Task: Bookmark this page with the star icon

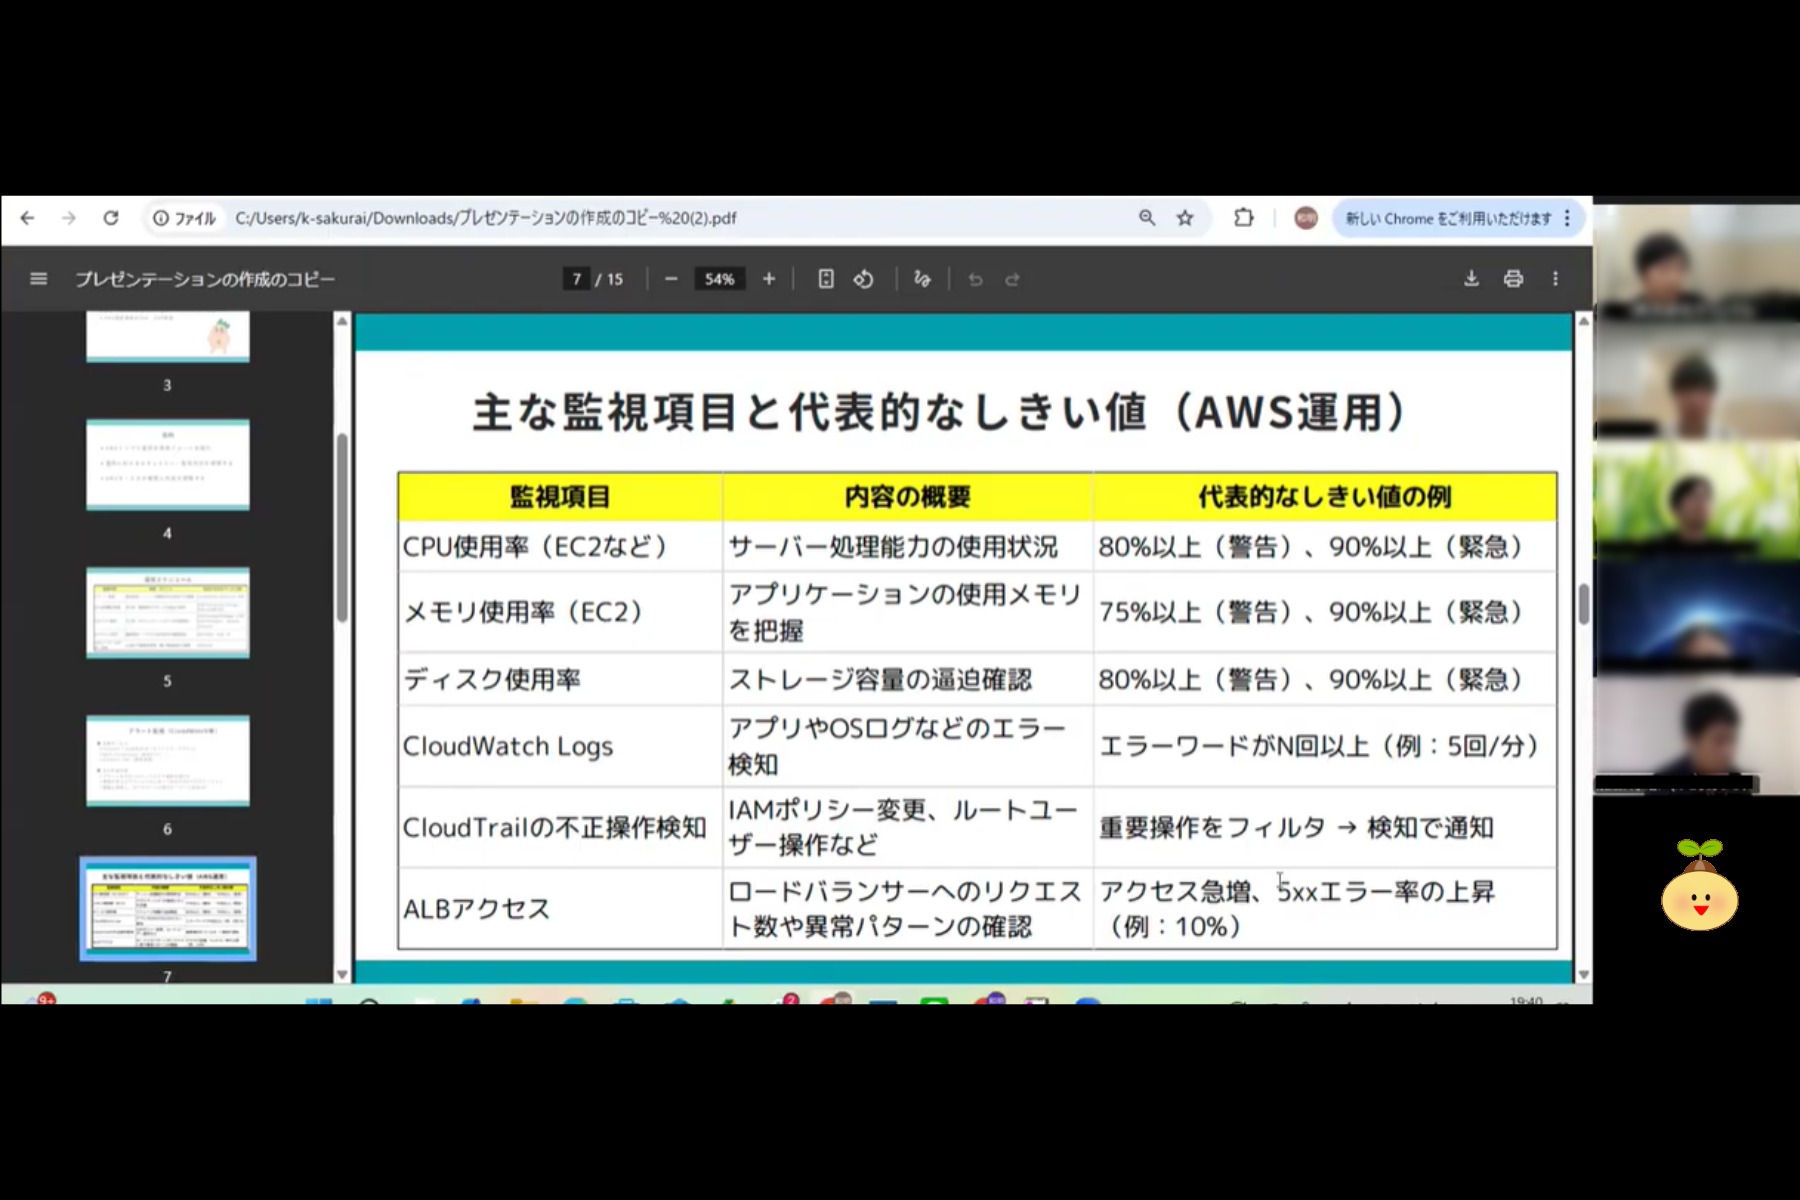Action: (1185, 218)
